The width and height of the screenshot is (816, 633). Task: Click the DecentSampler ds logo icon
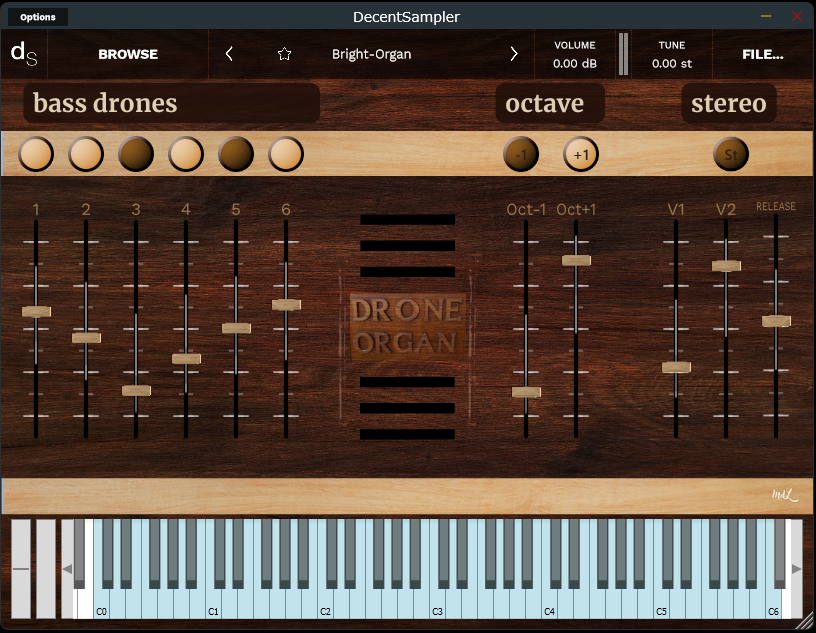(24, 54)
